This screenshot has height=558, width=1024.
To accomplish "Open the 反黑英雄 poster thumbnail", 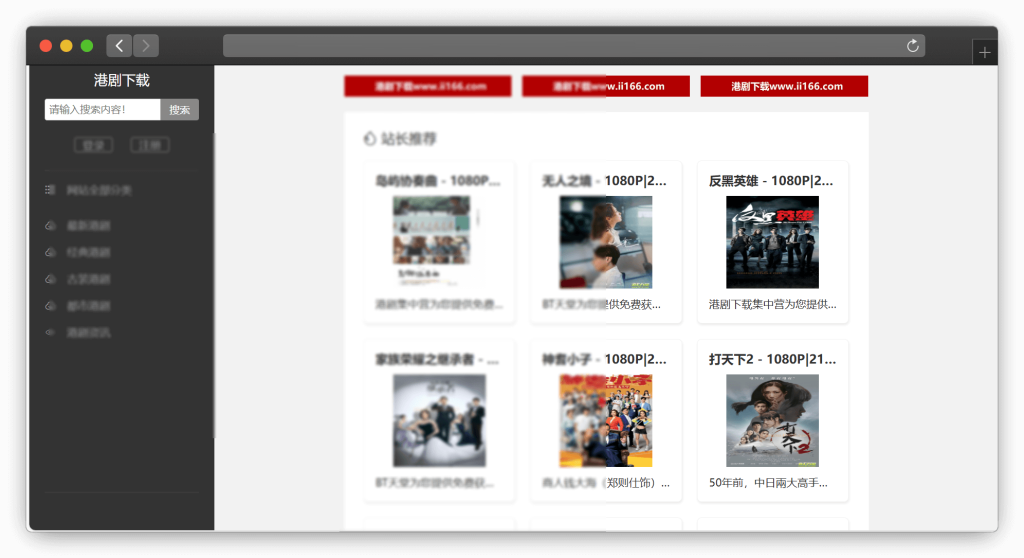I will [772, 242].
